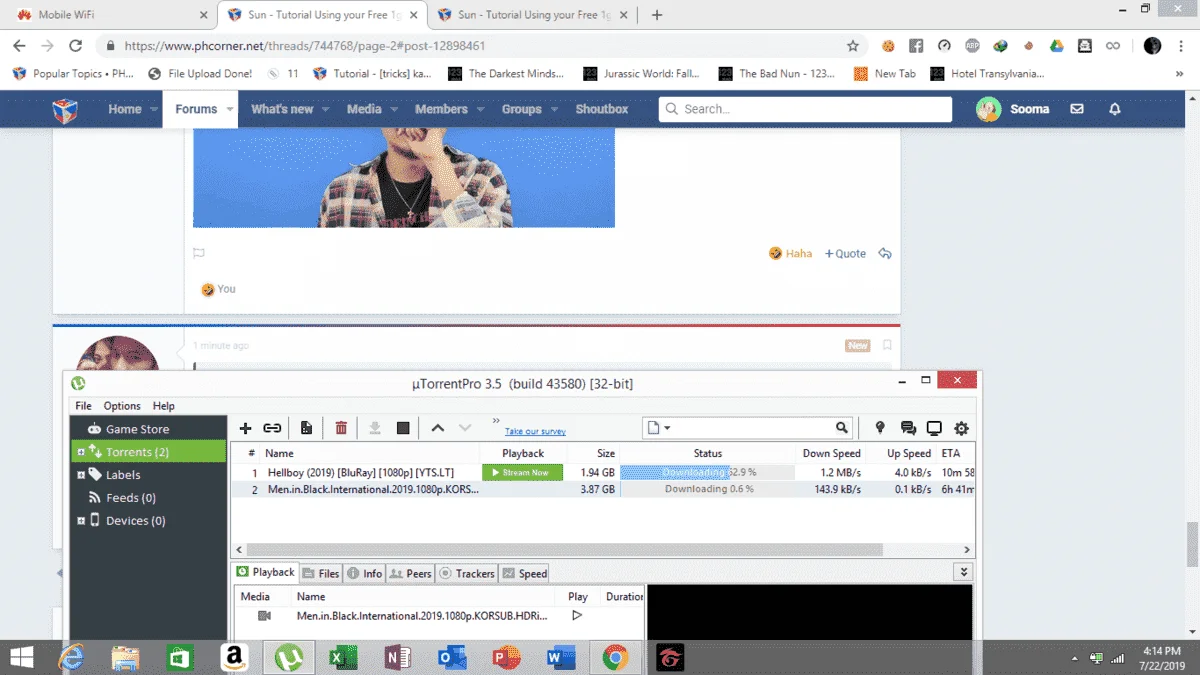
Task: Click Men in Black download progress bar
Action: point(707,489)
